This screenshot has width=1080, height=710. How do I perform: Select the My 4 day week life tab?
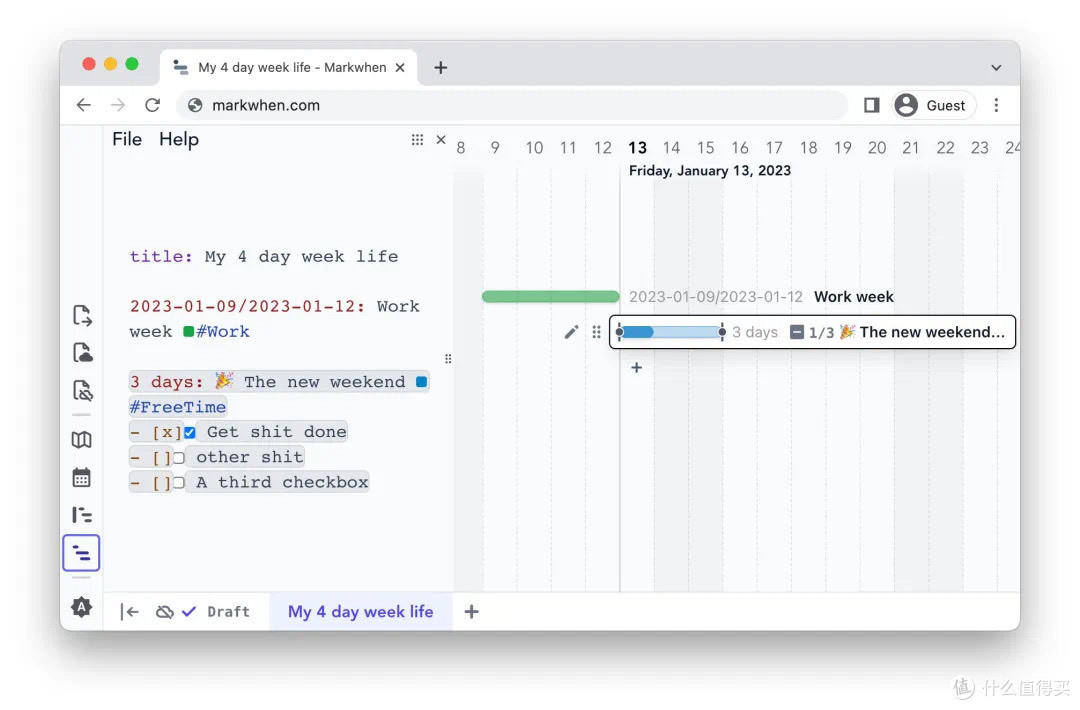coord(360,612)
